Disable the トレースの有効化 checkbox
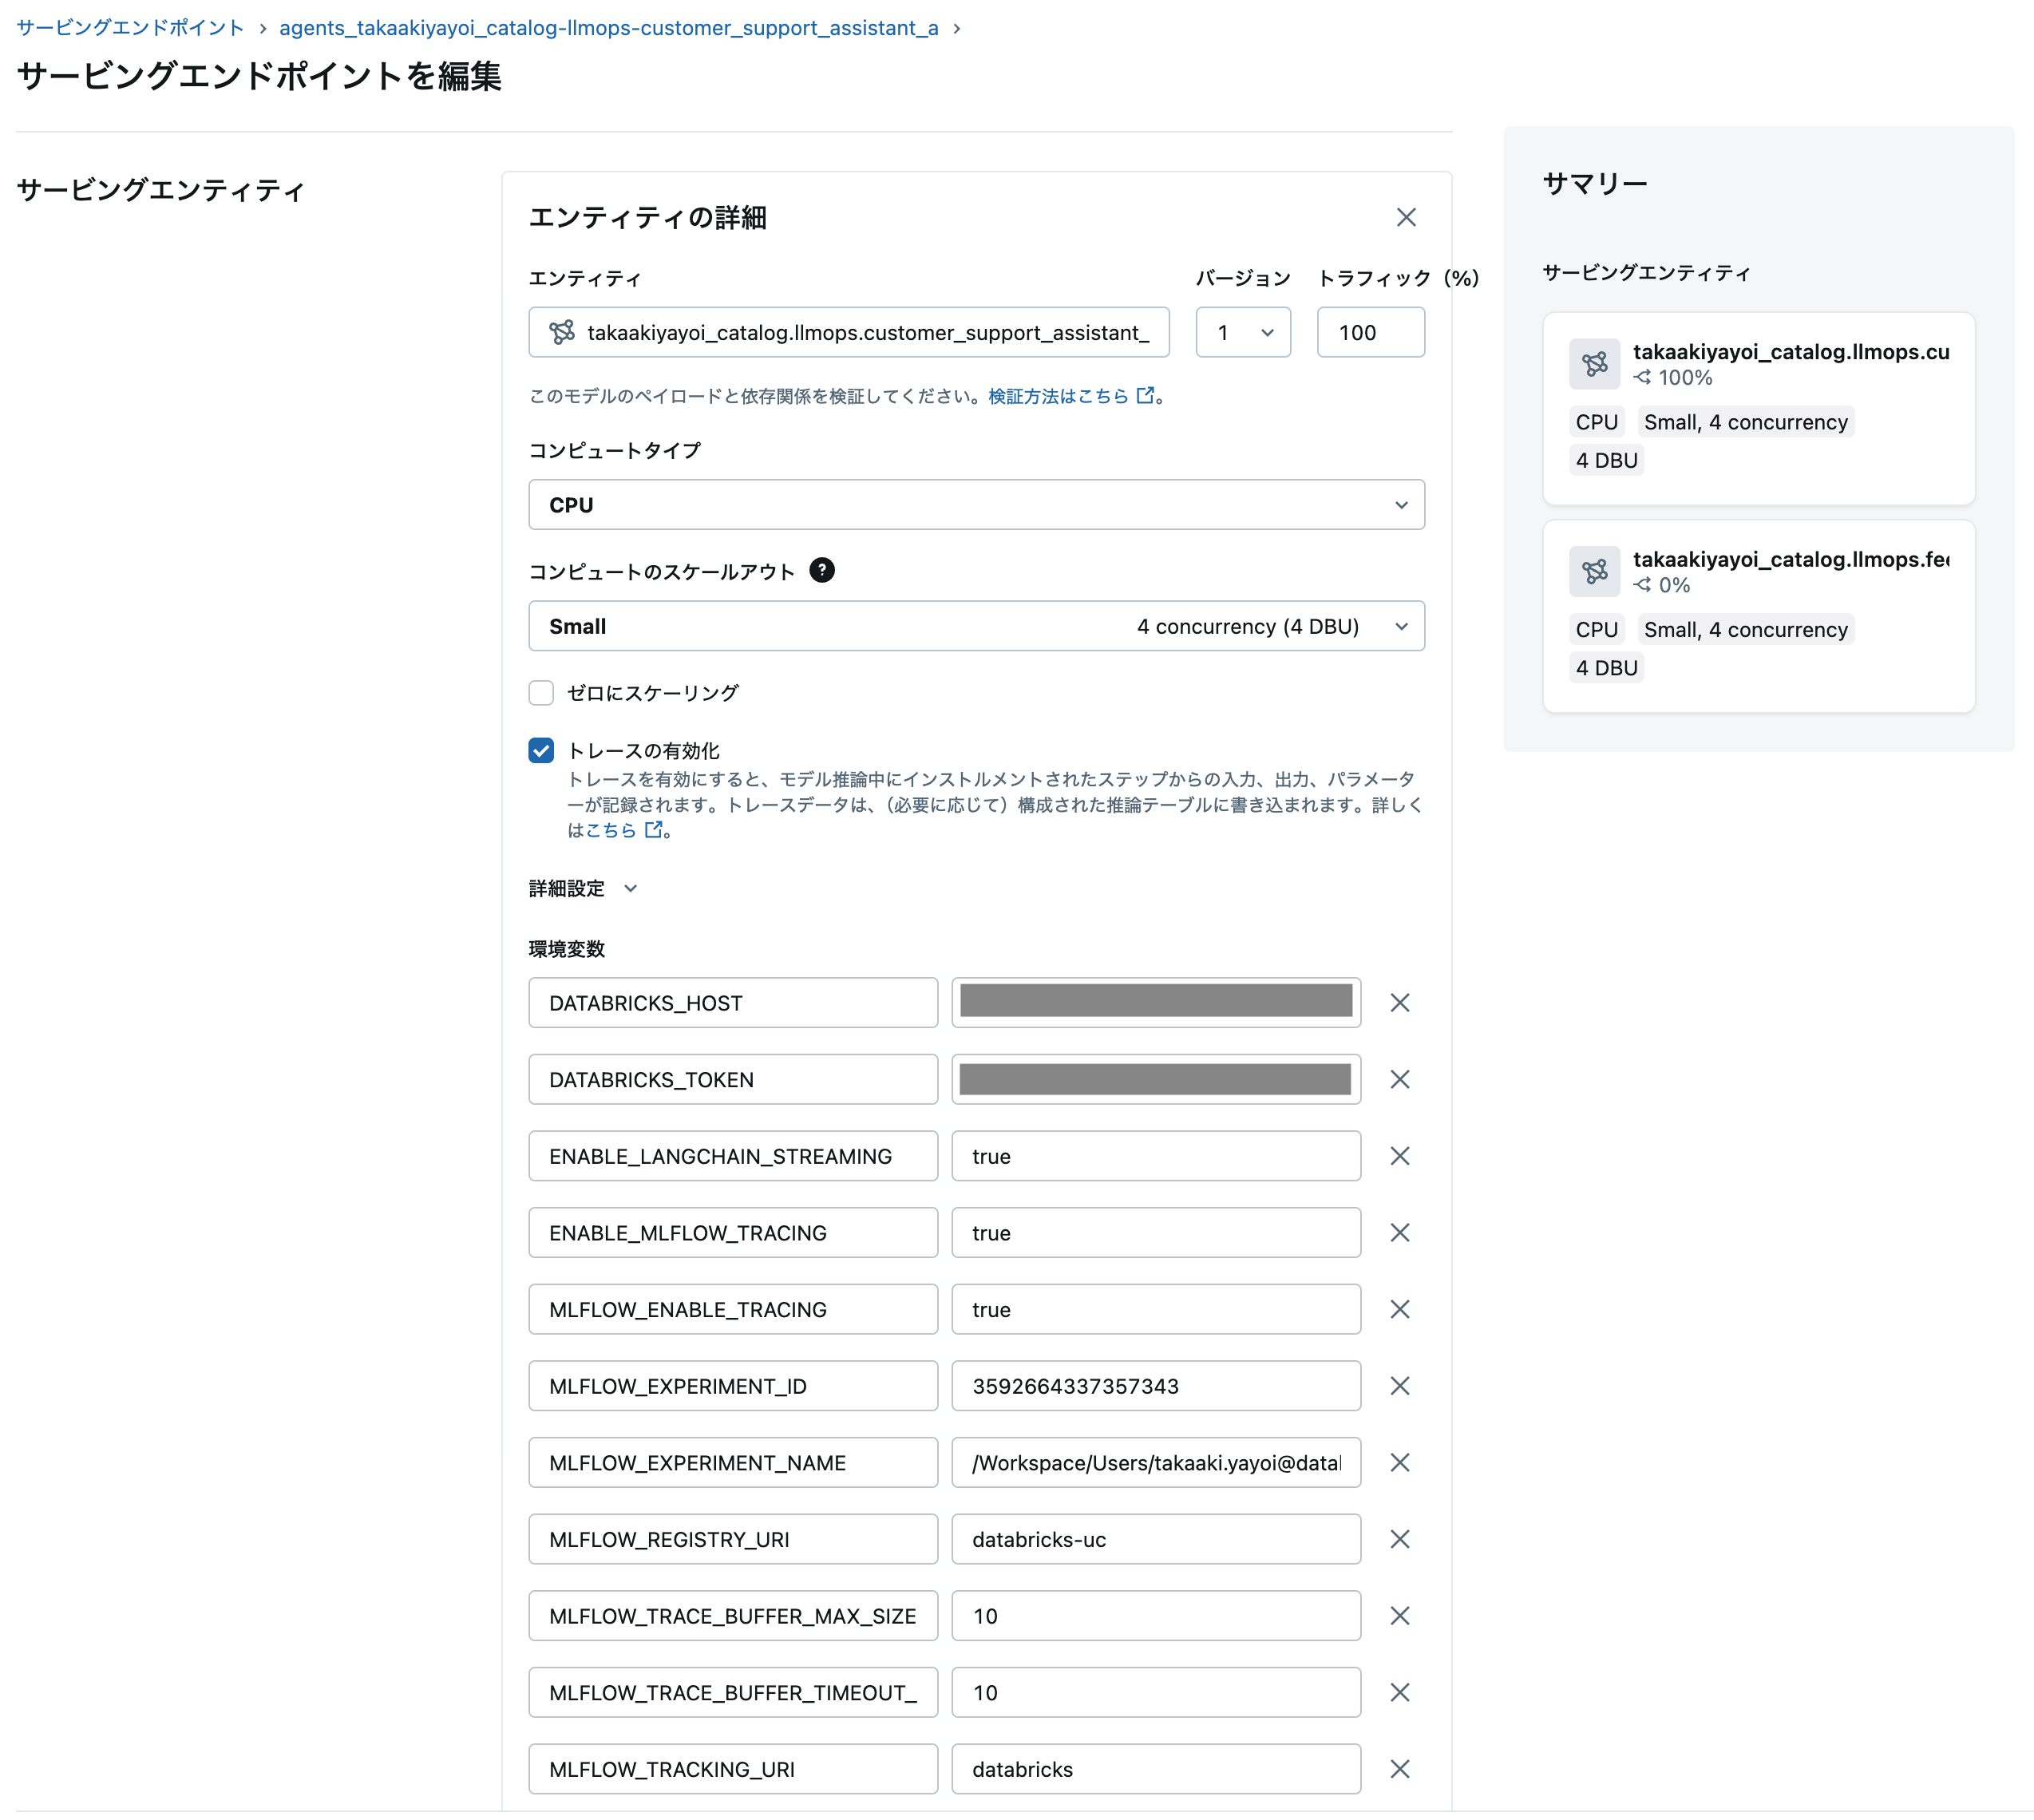2034x1820 pixels. (541, 750)
